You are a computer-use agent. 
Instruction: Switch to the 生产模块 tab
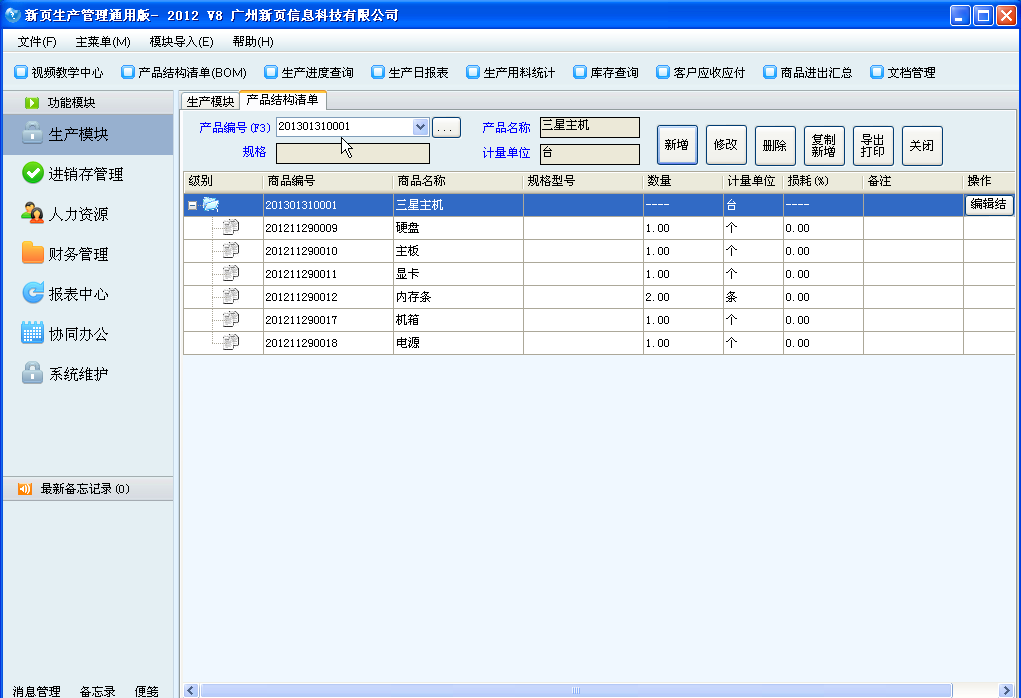[212, 100]
